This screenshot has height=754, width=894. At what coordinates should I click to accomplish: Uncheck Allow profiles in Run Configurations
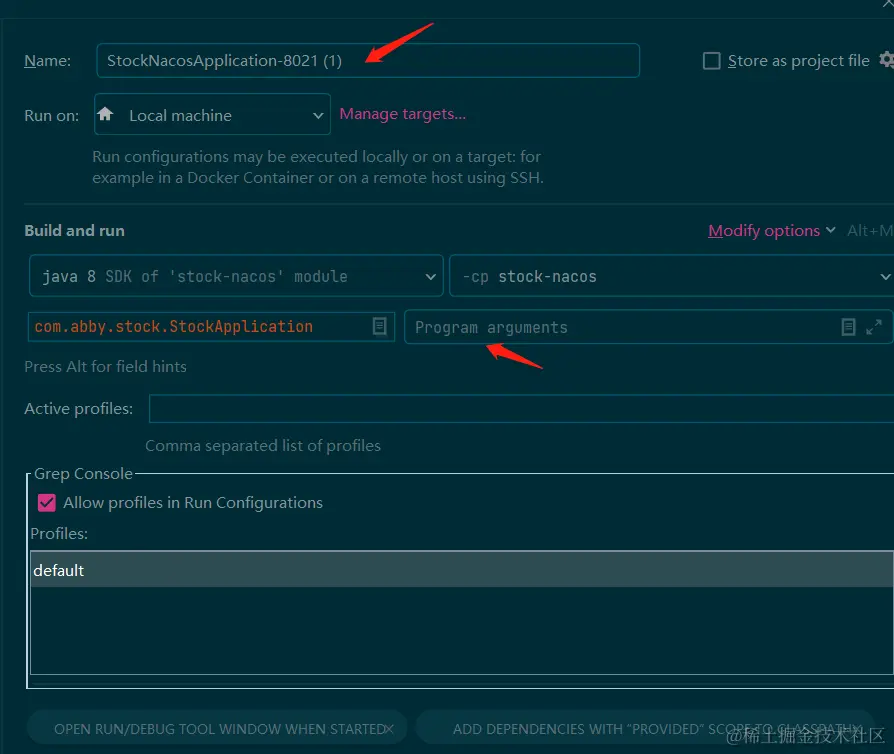click(47, 502)
